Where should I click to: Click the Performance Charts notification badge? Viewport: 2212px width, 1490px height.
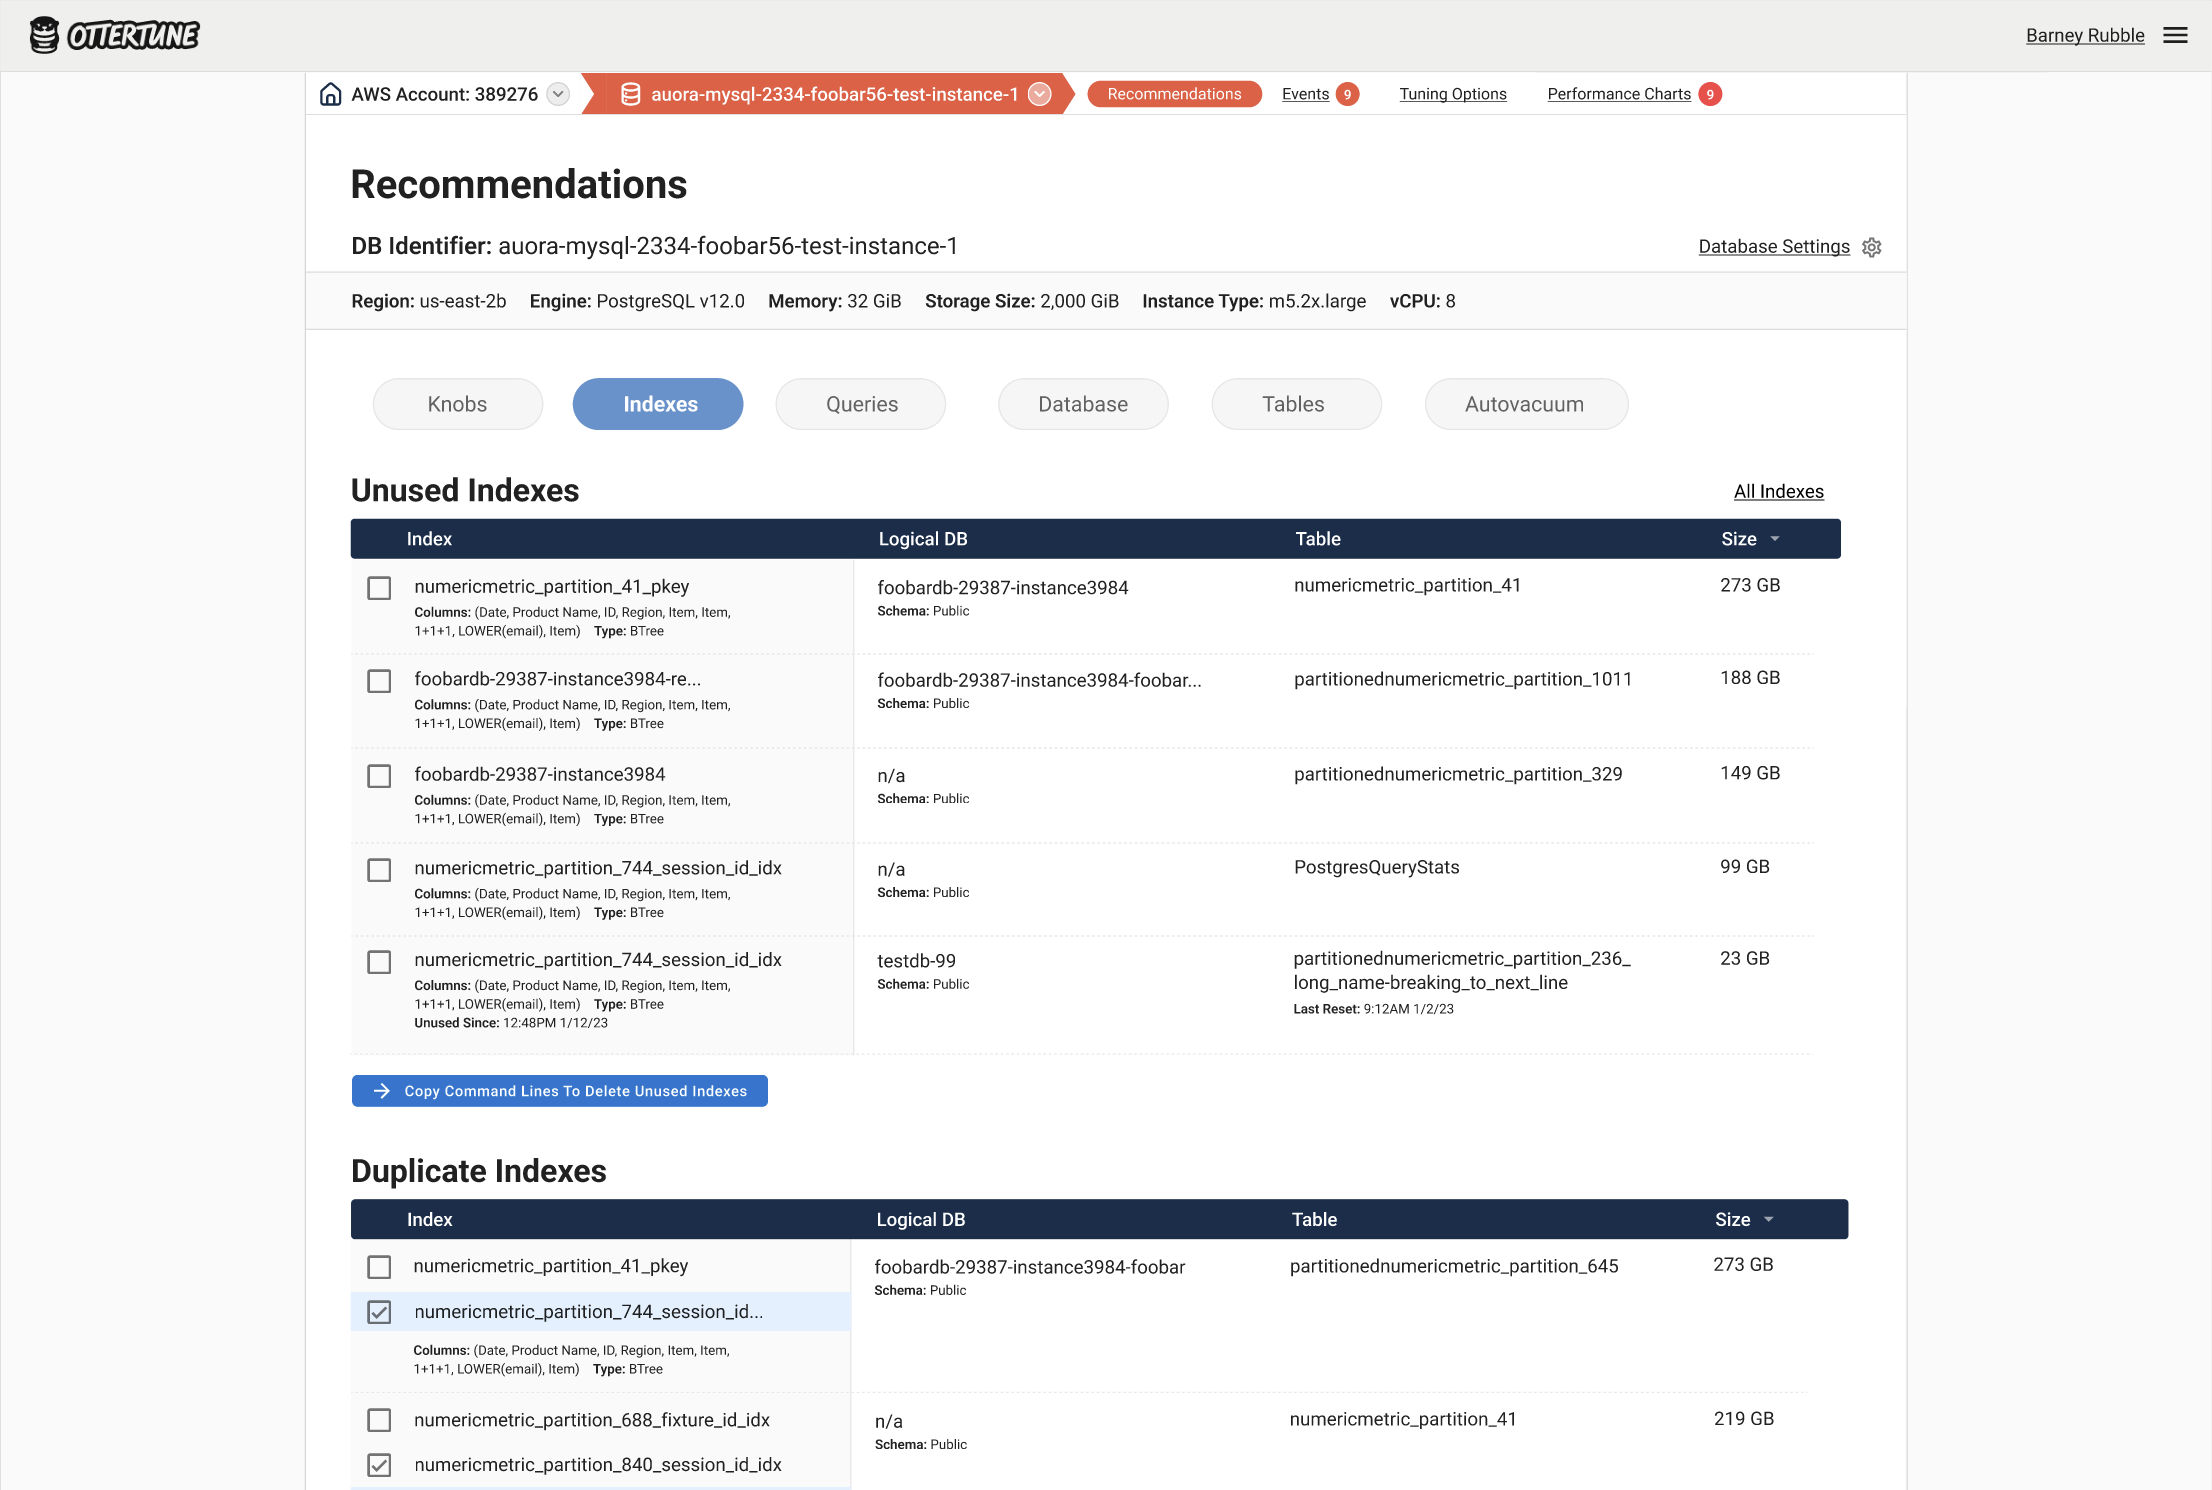point(1710,94)
